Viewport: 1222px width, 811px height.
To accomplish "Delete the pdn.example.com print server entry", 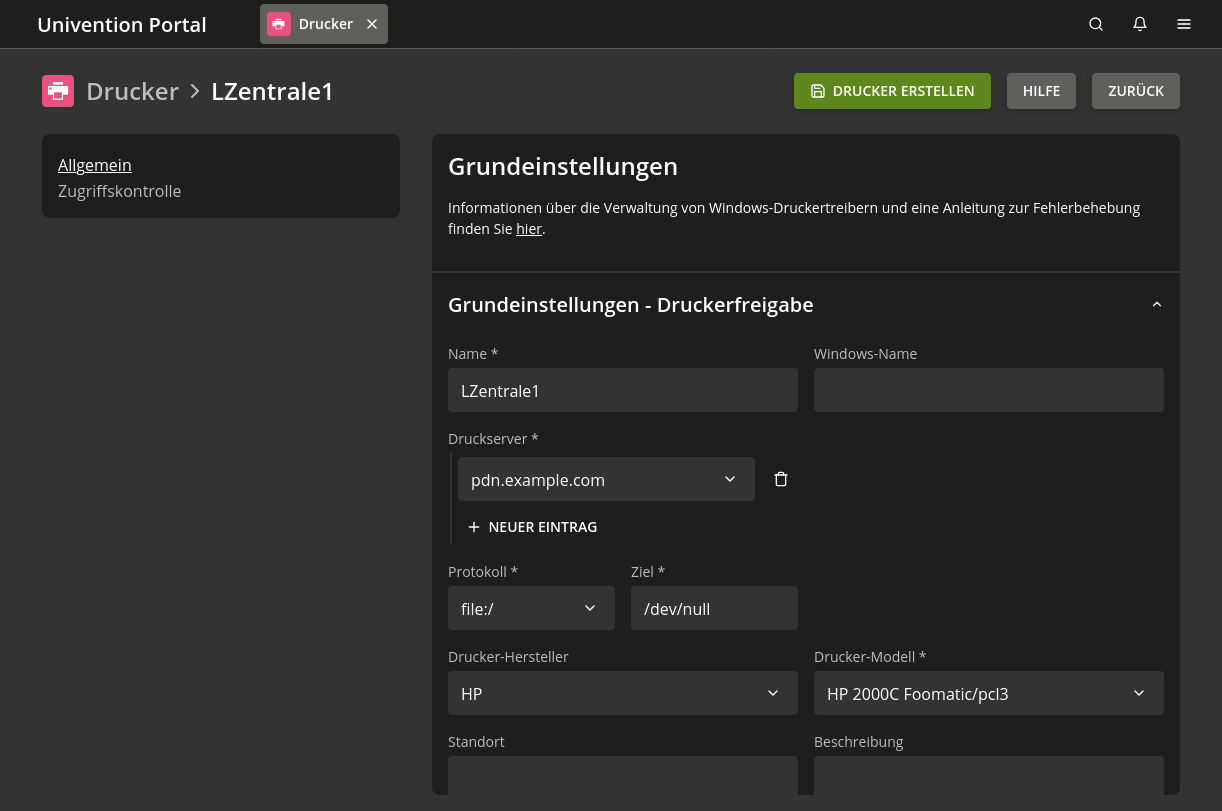I will (781, 480).
